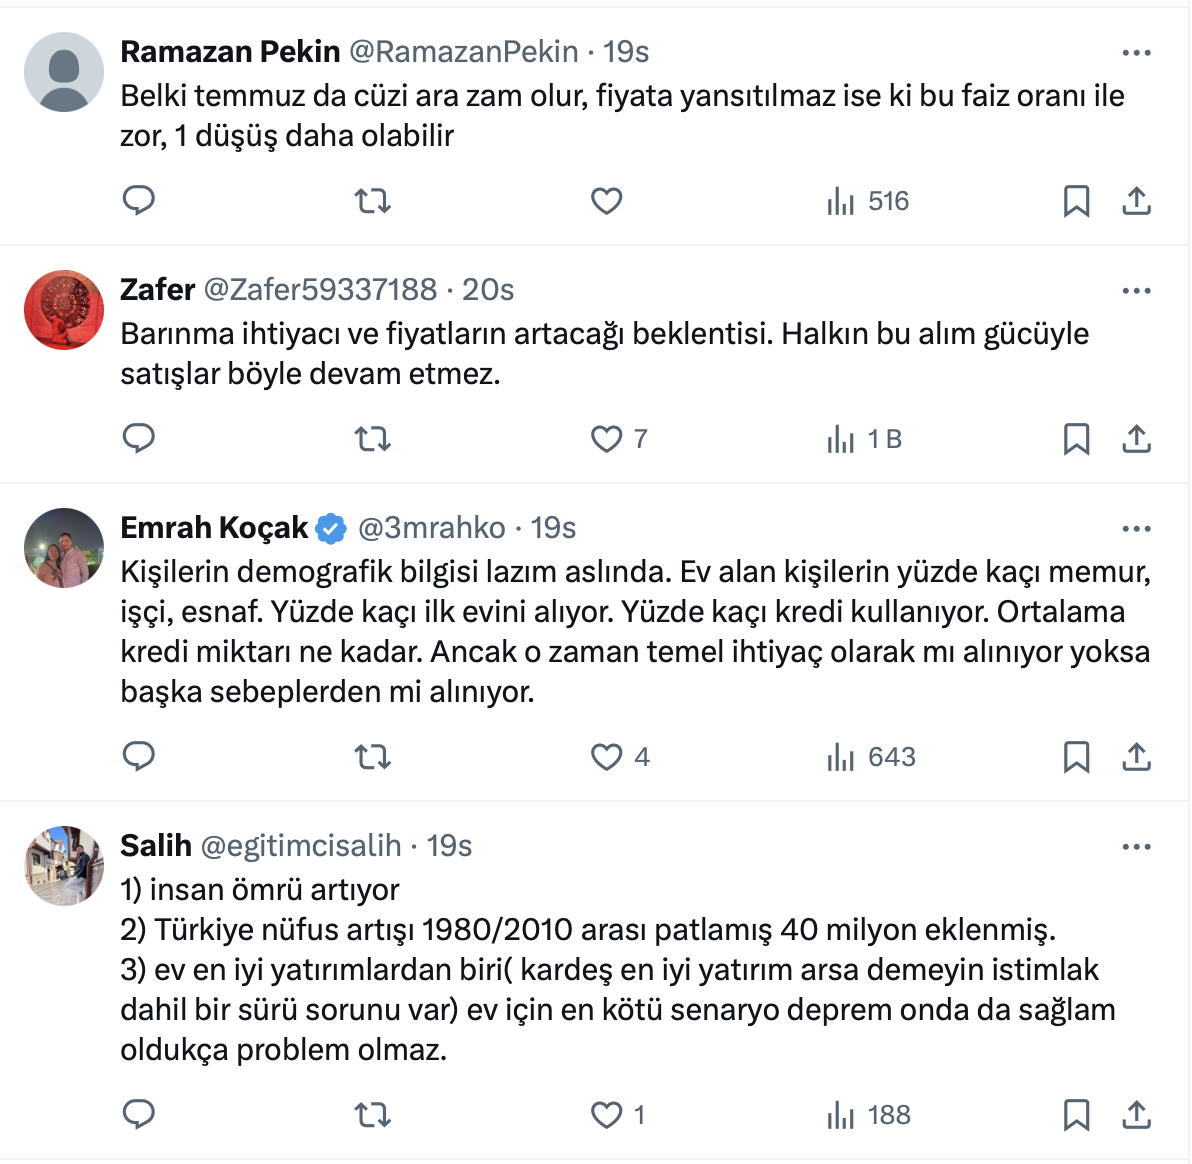View analytics showing 188 views

(868, 1115)
